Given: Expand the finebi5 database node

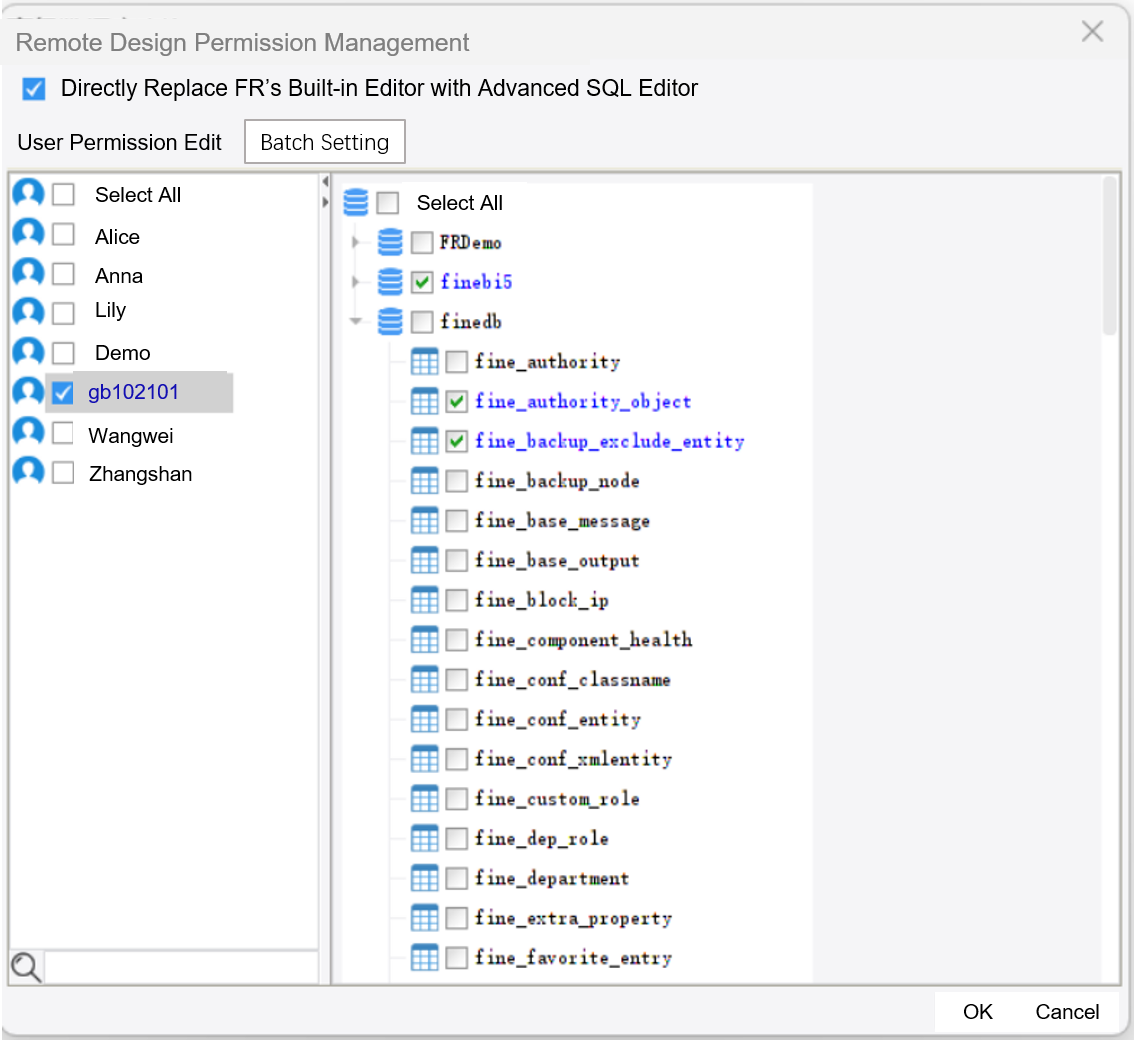Looking at the screenshot, I should click(355, 281).
